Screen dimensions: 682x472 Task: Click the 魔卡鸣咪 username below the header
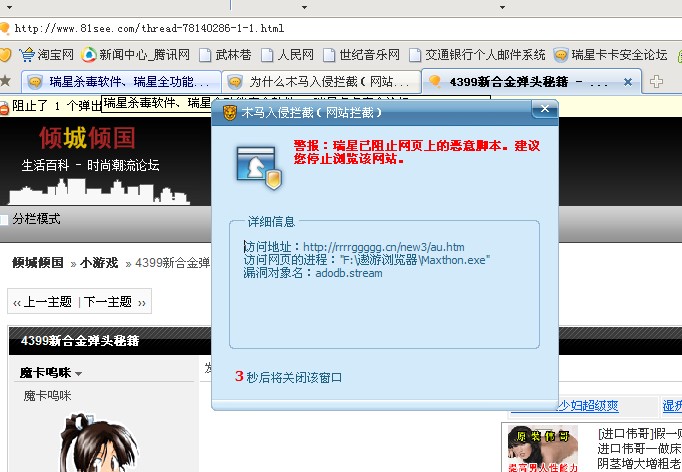[47, 396]
